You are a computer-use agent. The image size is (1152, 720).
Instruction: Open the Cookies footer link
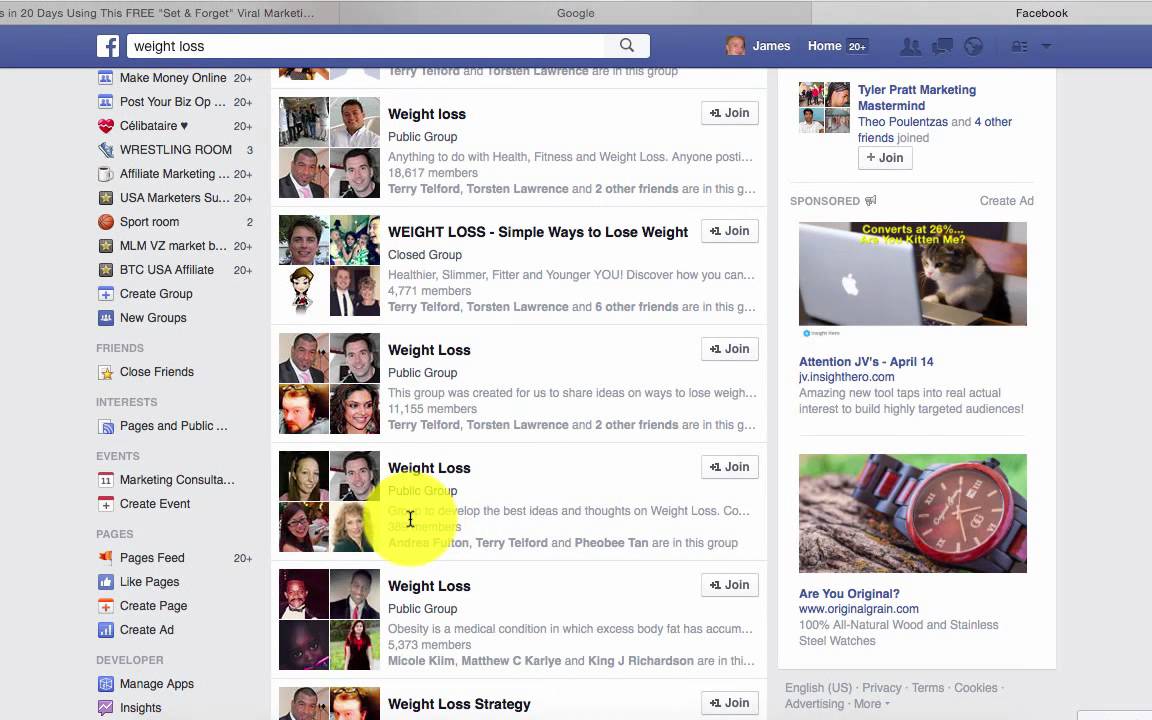976,688
